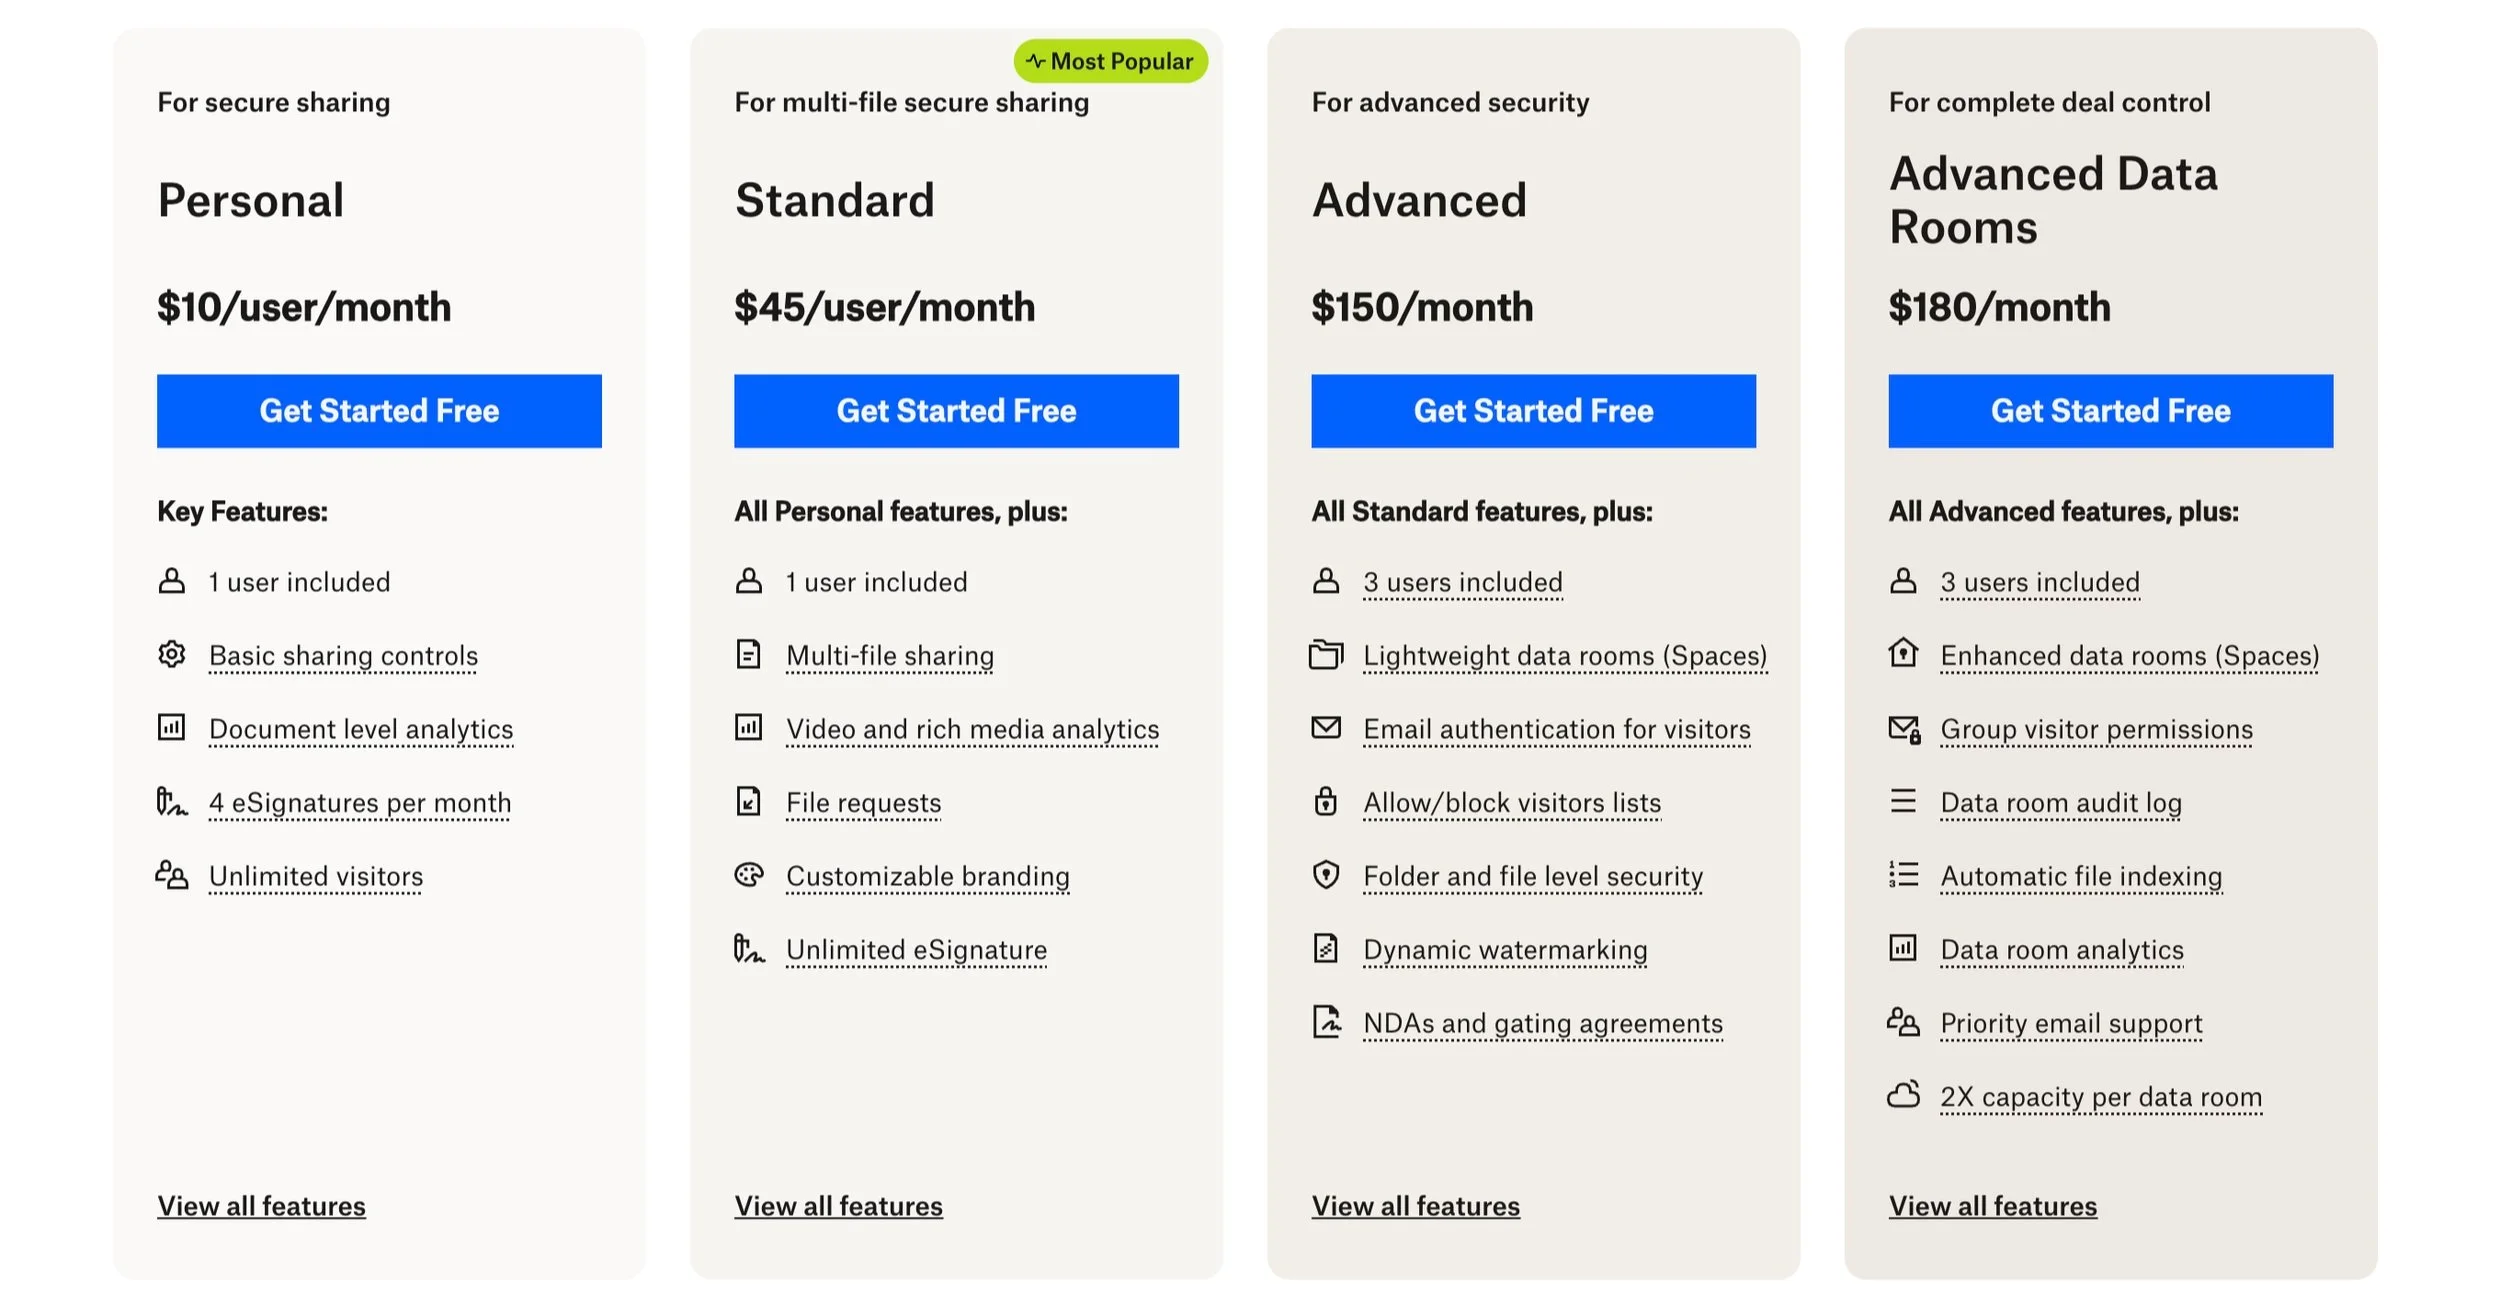Image resolution: width=2500 pixels, height=1308 pixels.
Task: Click the envelope icon for Email authentication
Action: click(1326, 727)
